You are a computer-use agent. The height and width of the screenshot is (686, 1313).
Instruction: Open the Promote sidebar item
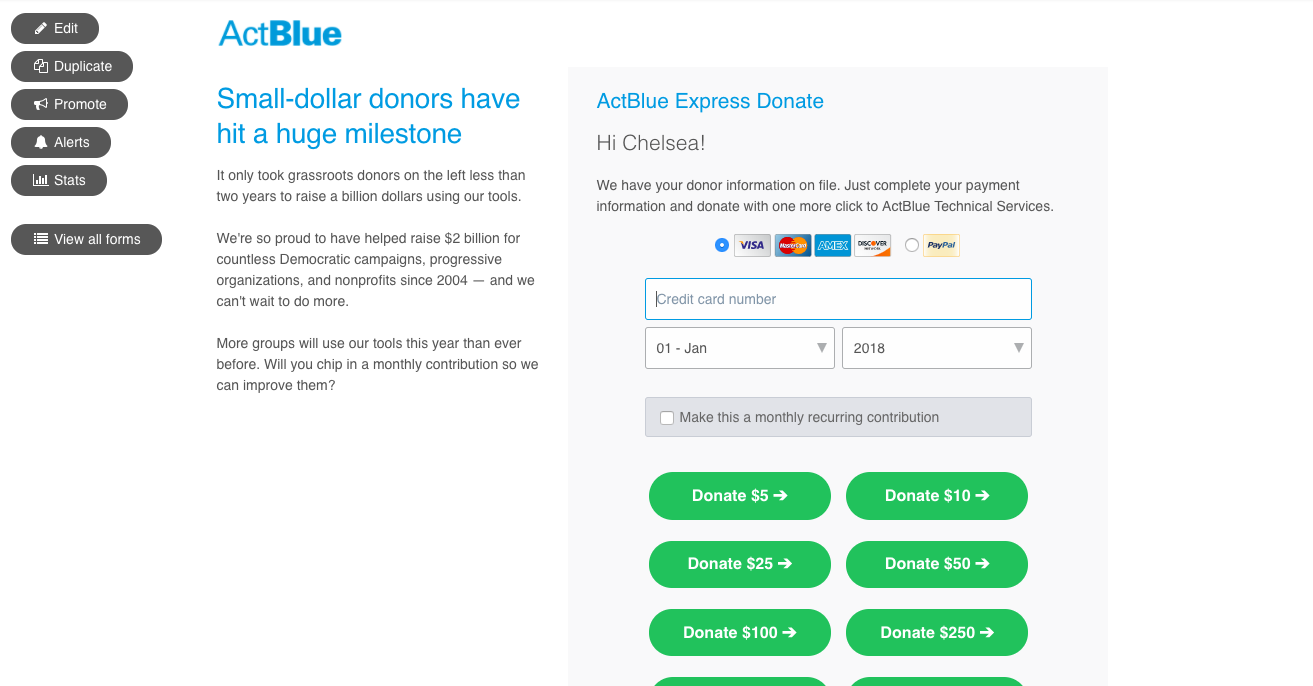[x=69, y=104]
